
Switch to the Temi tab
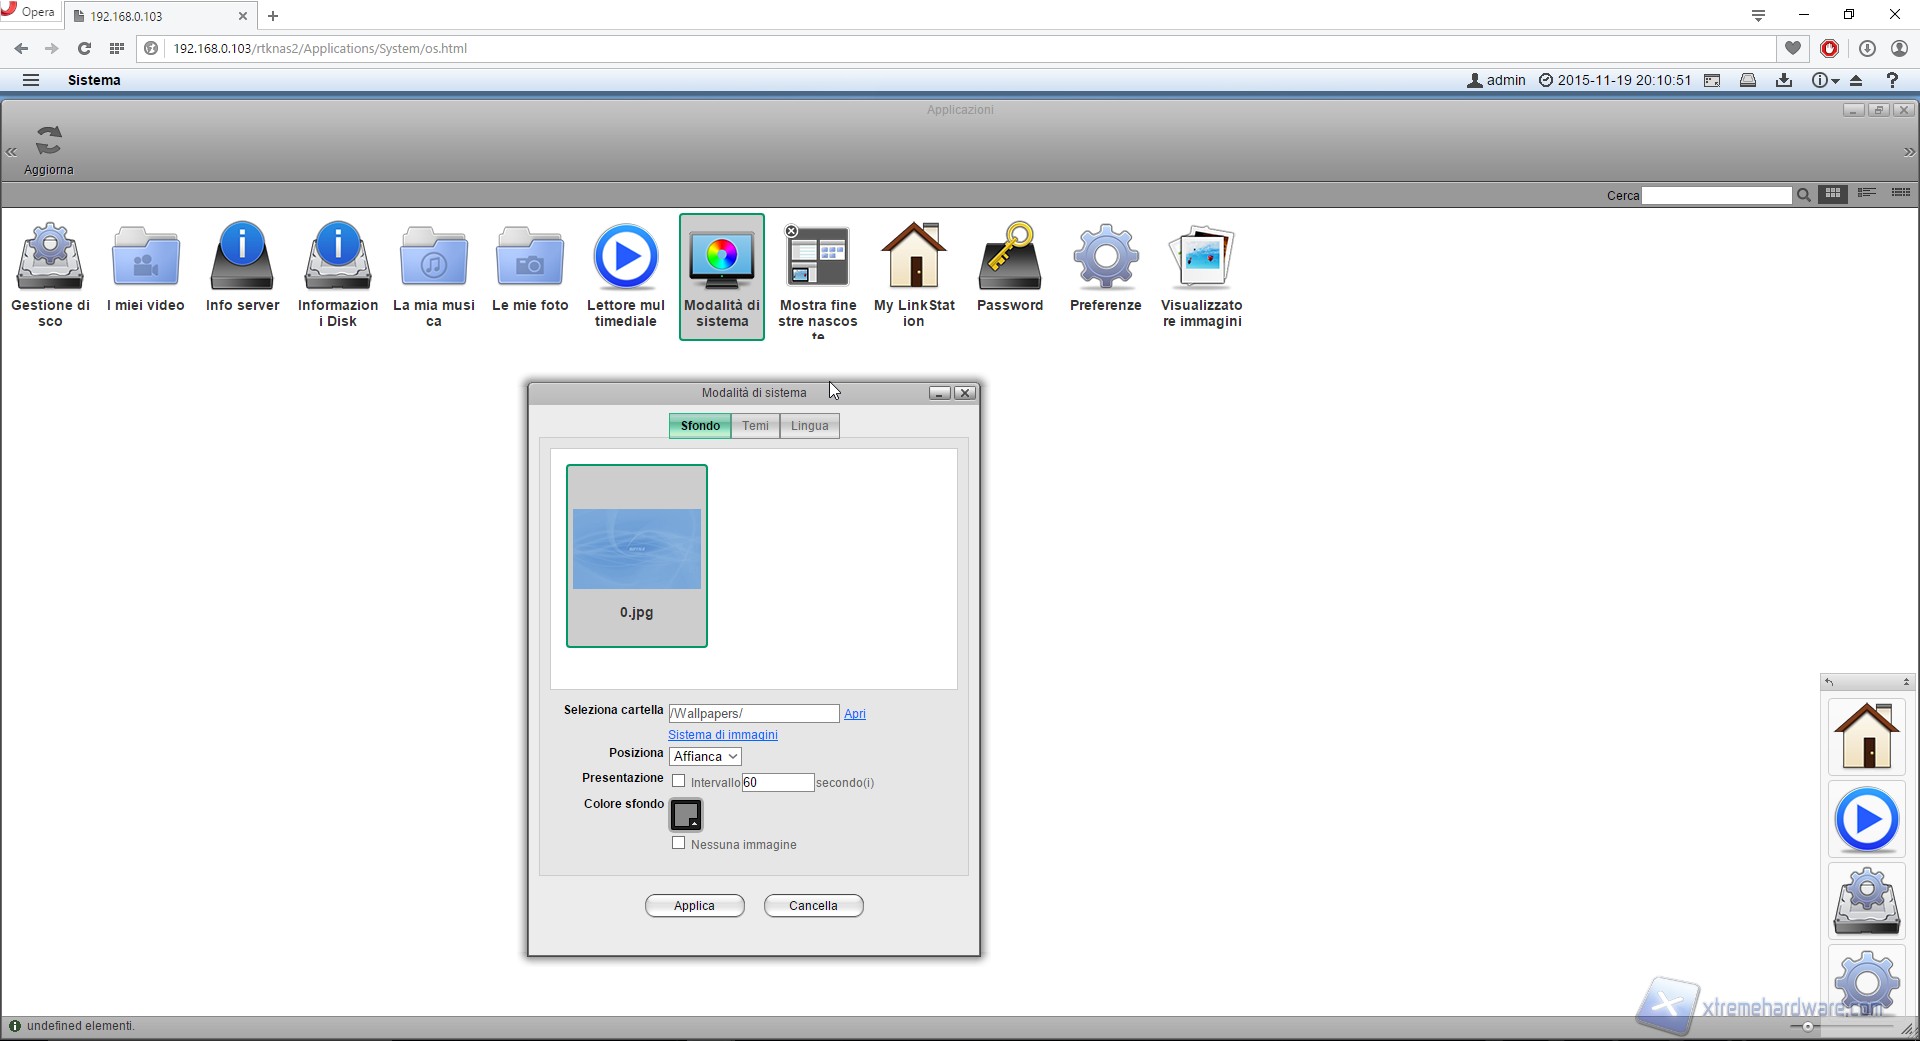tap(755, 426)
